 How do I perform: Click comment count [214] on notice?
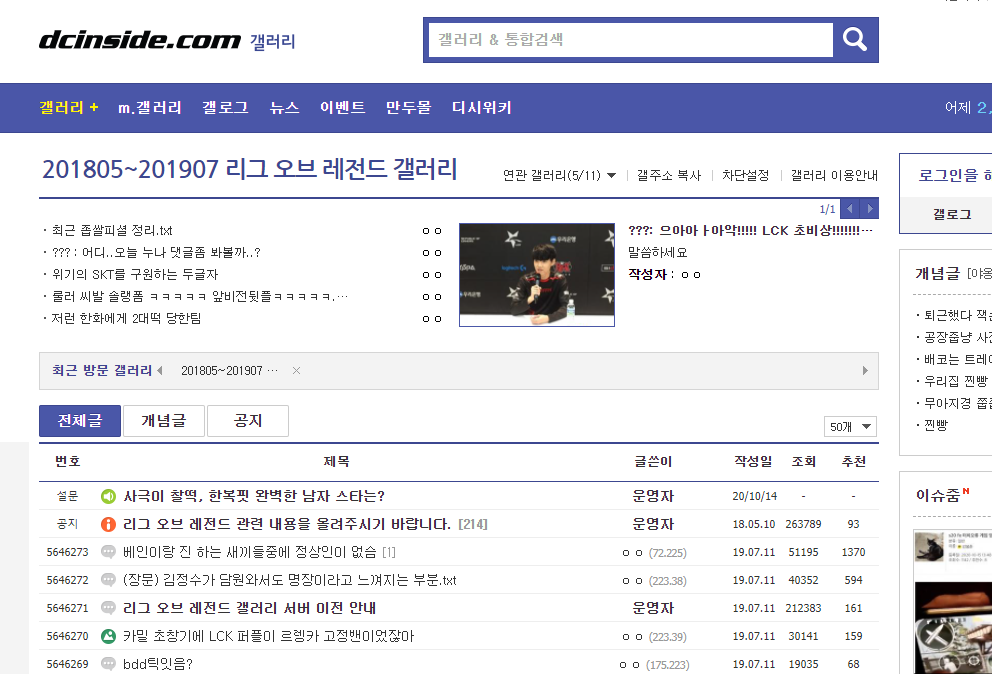(x=473, y=525)
